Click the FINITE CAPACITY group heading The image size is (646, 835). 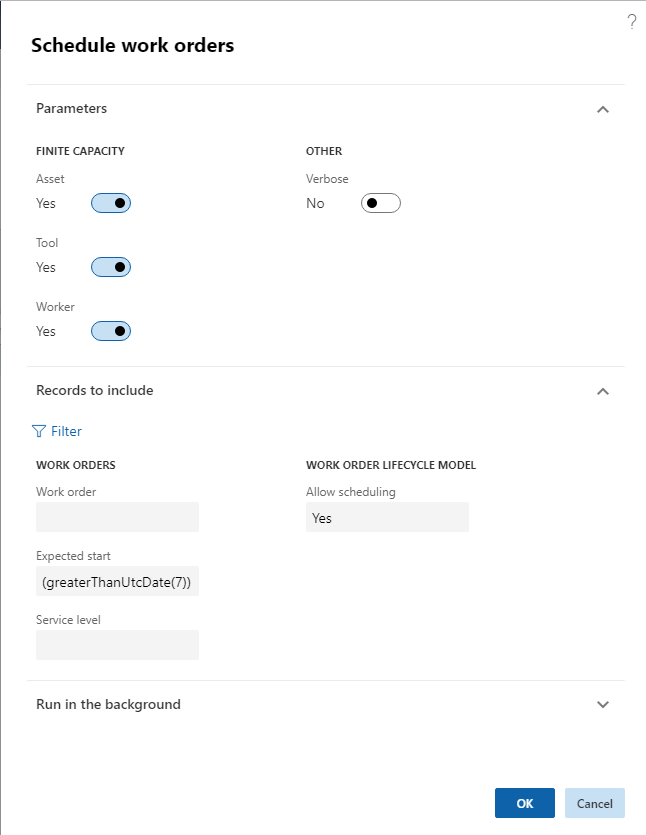[80, 151]
